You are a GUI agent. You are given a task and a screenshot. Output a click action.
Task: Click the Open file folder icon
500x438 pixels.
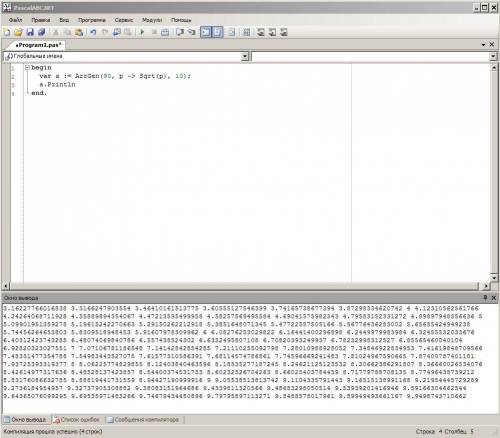[18, 32]
